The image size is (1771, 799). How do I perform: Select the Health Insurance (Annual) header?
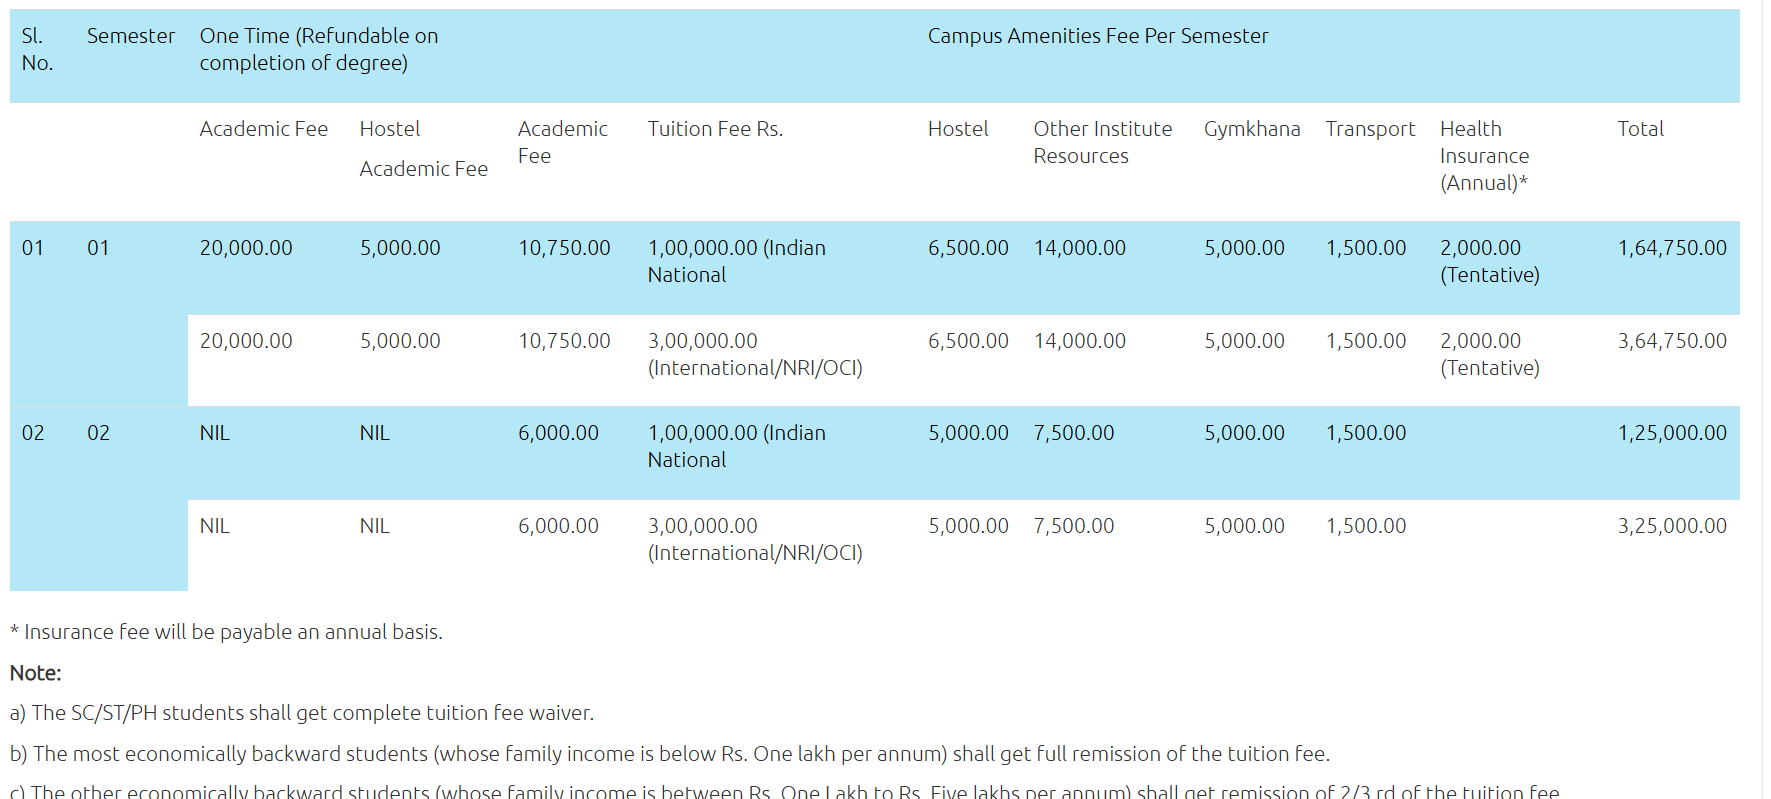(1484, 156)
